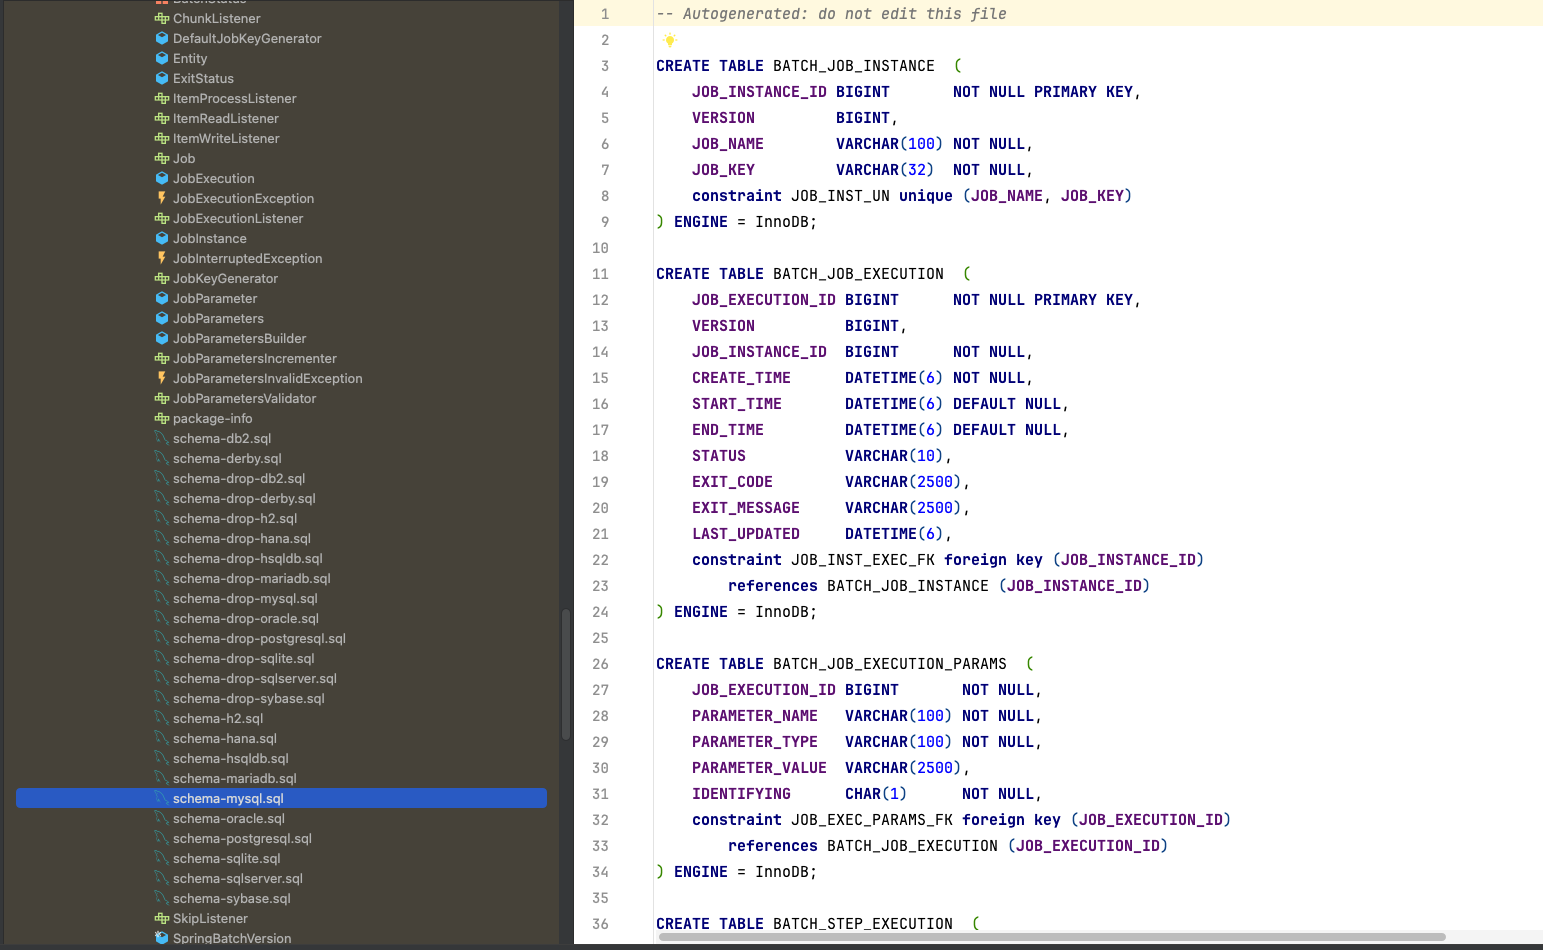This screenshot has width=1543, height=950.
Task: Click the Job interface icon
Action: point(162,158)
